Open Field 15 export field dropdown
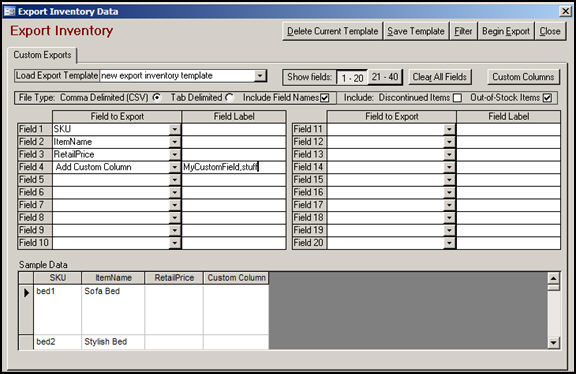The height and width of the screenshot is (374, 576). pos(449,180)
